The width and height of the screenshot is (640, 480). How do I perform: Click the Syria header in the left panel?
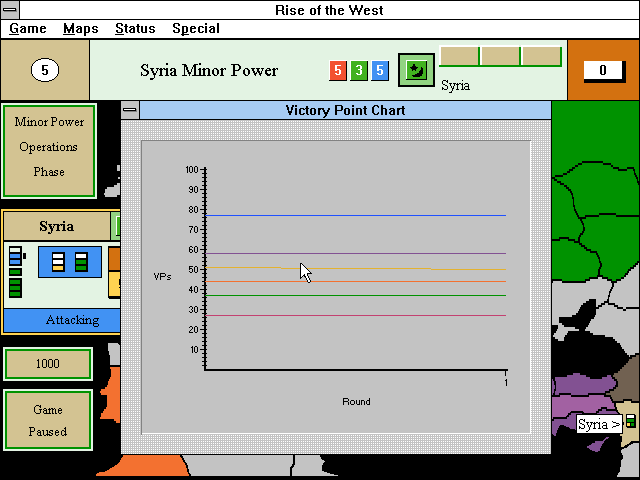tap(57, 226)
